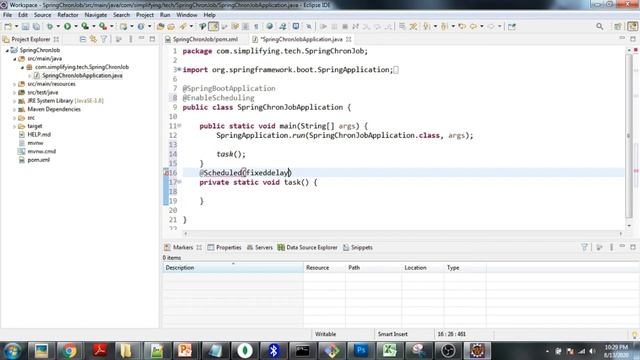
Task: Open the Debug button dropdown arrow
Action: click(x=58, y=27)
